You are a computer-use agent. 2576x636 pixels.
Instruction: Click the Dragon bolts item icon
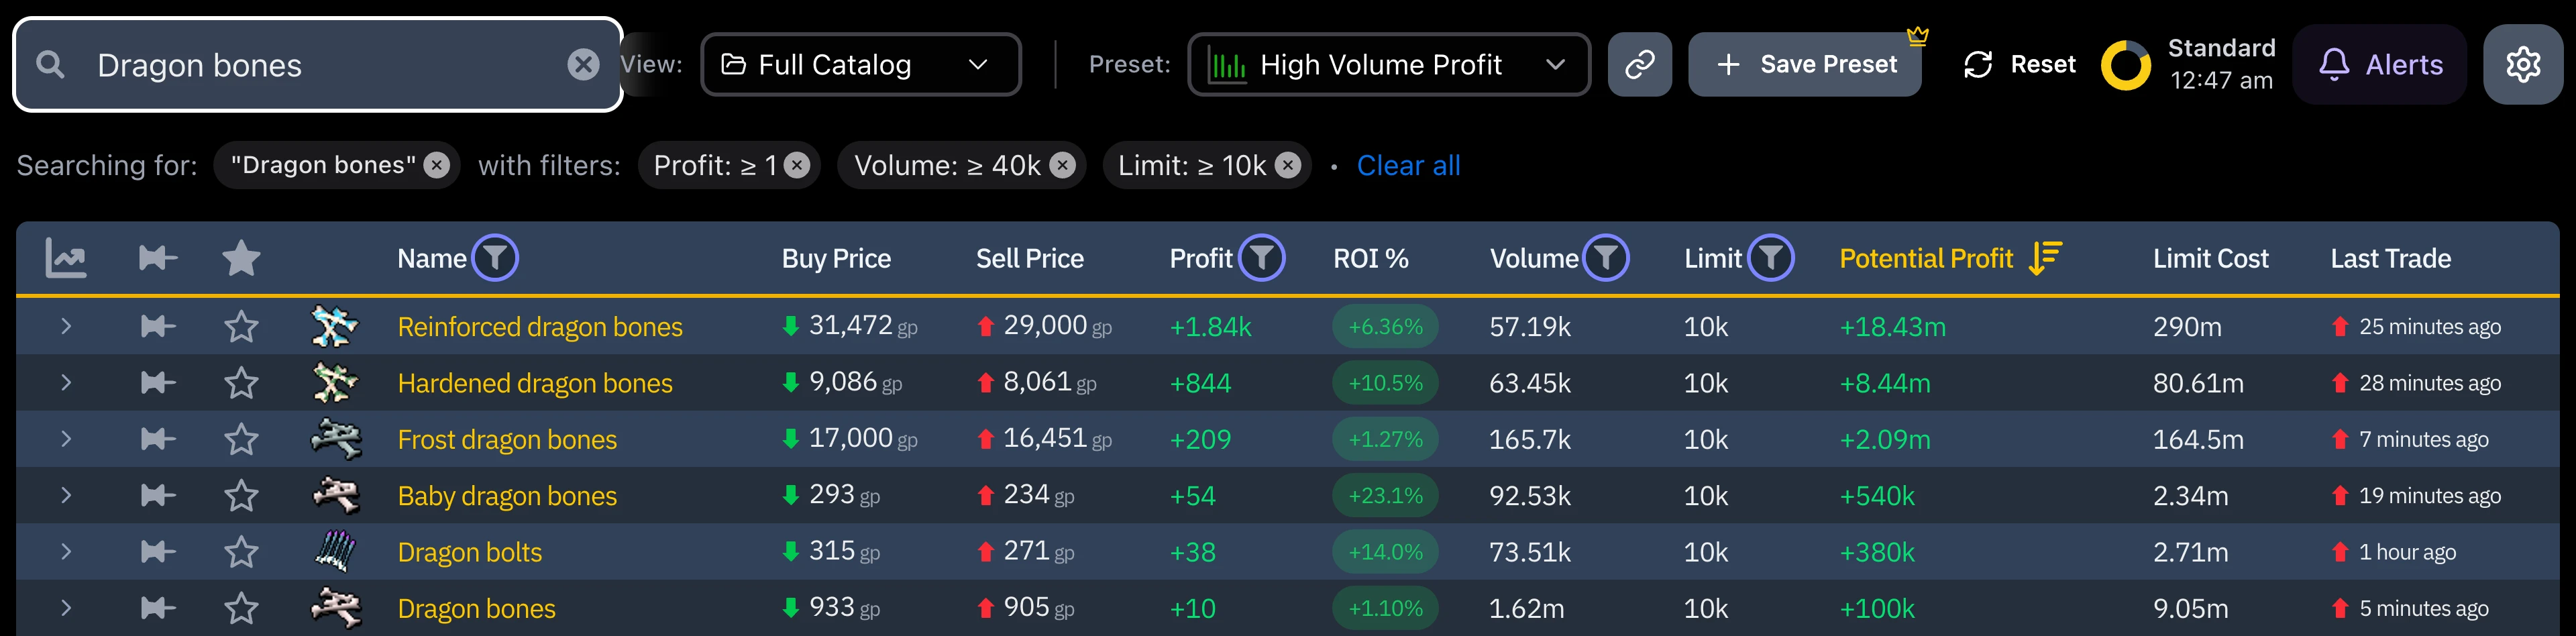[x=335, y=552]
